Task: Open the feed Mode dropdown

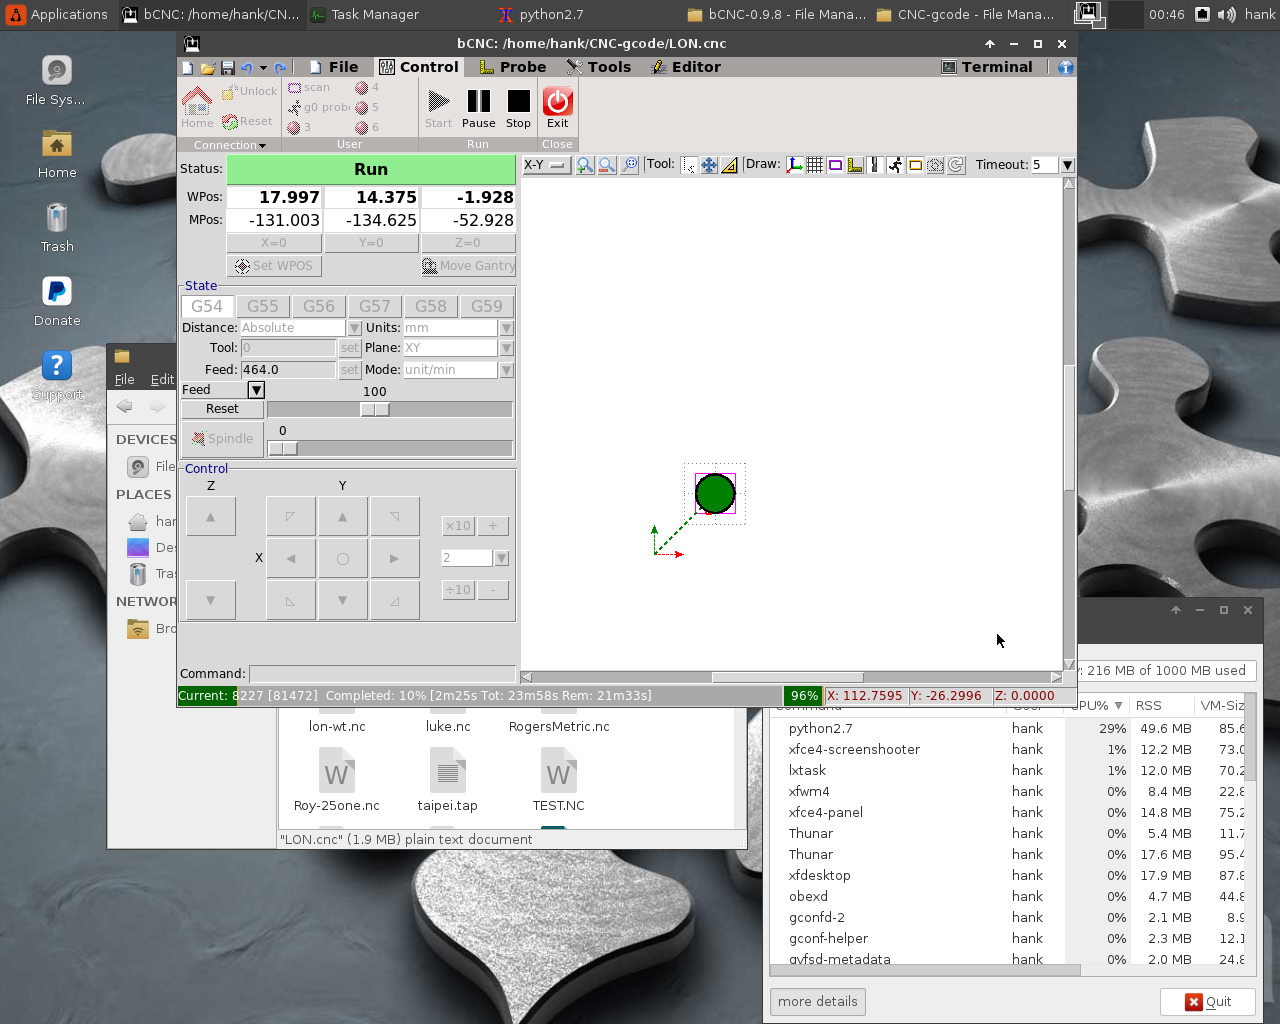Action: click(507, 370)
